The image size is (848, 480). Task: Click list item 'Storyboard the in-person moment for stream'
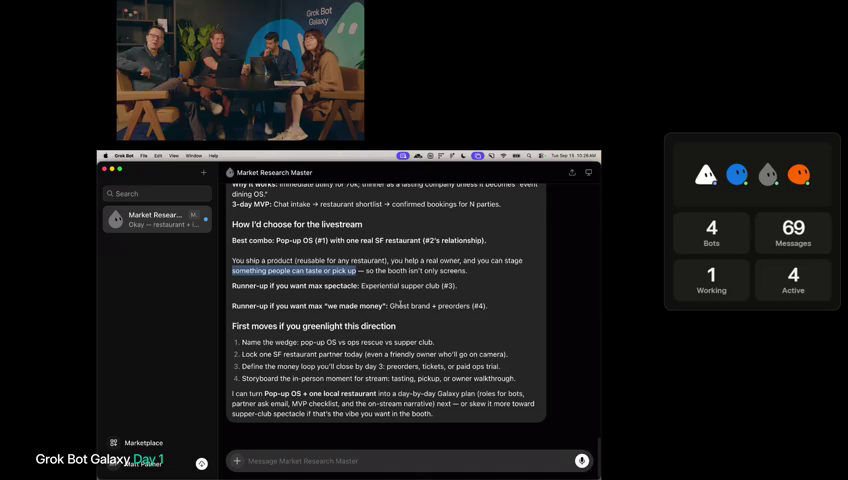(x=378, y=378)
